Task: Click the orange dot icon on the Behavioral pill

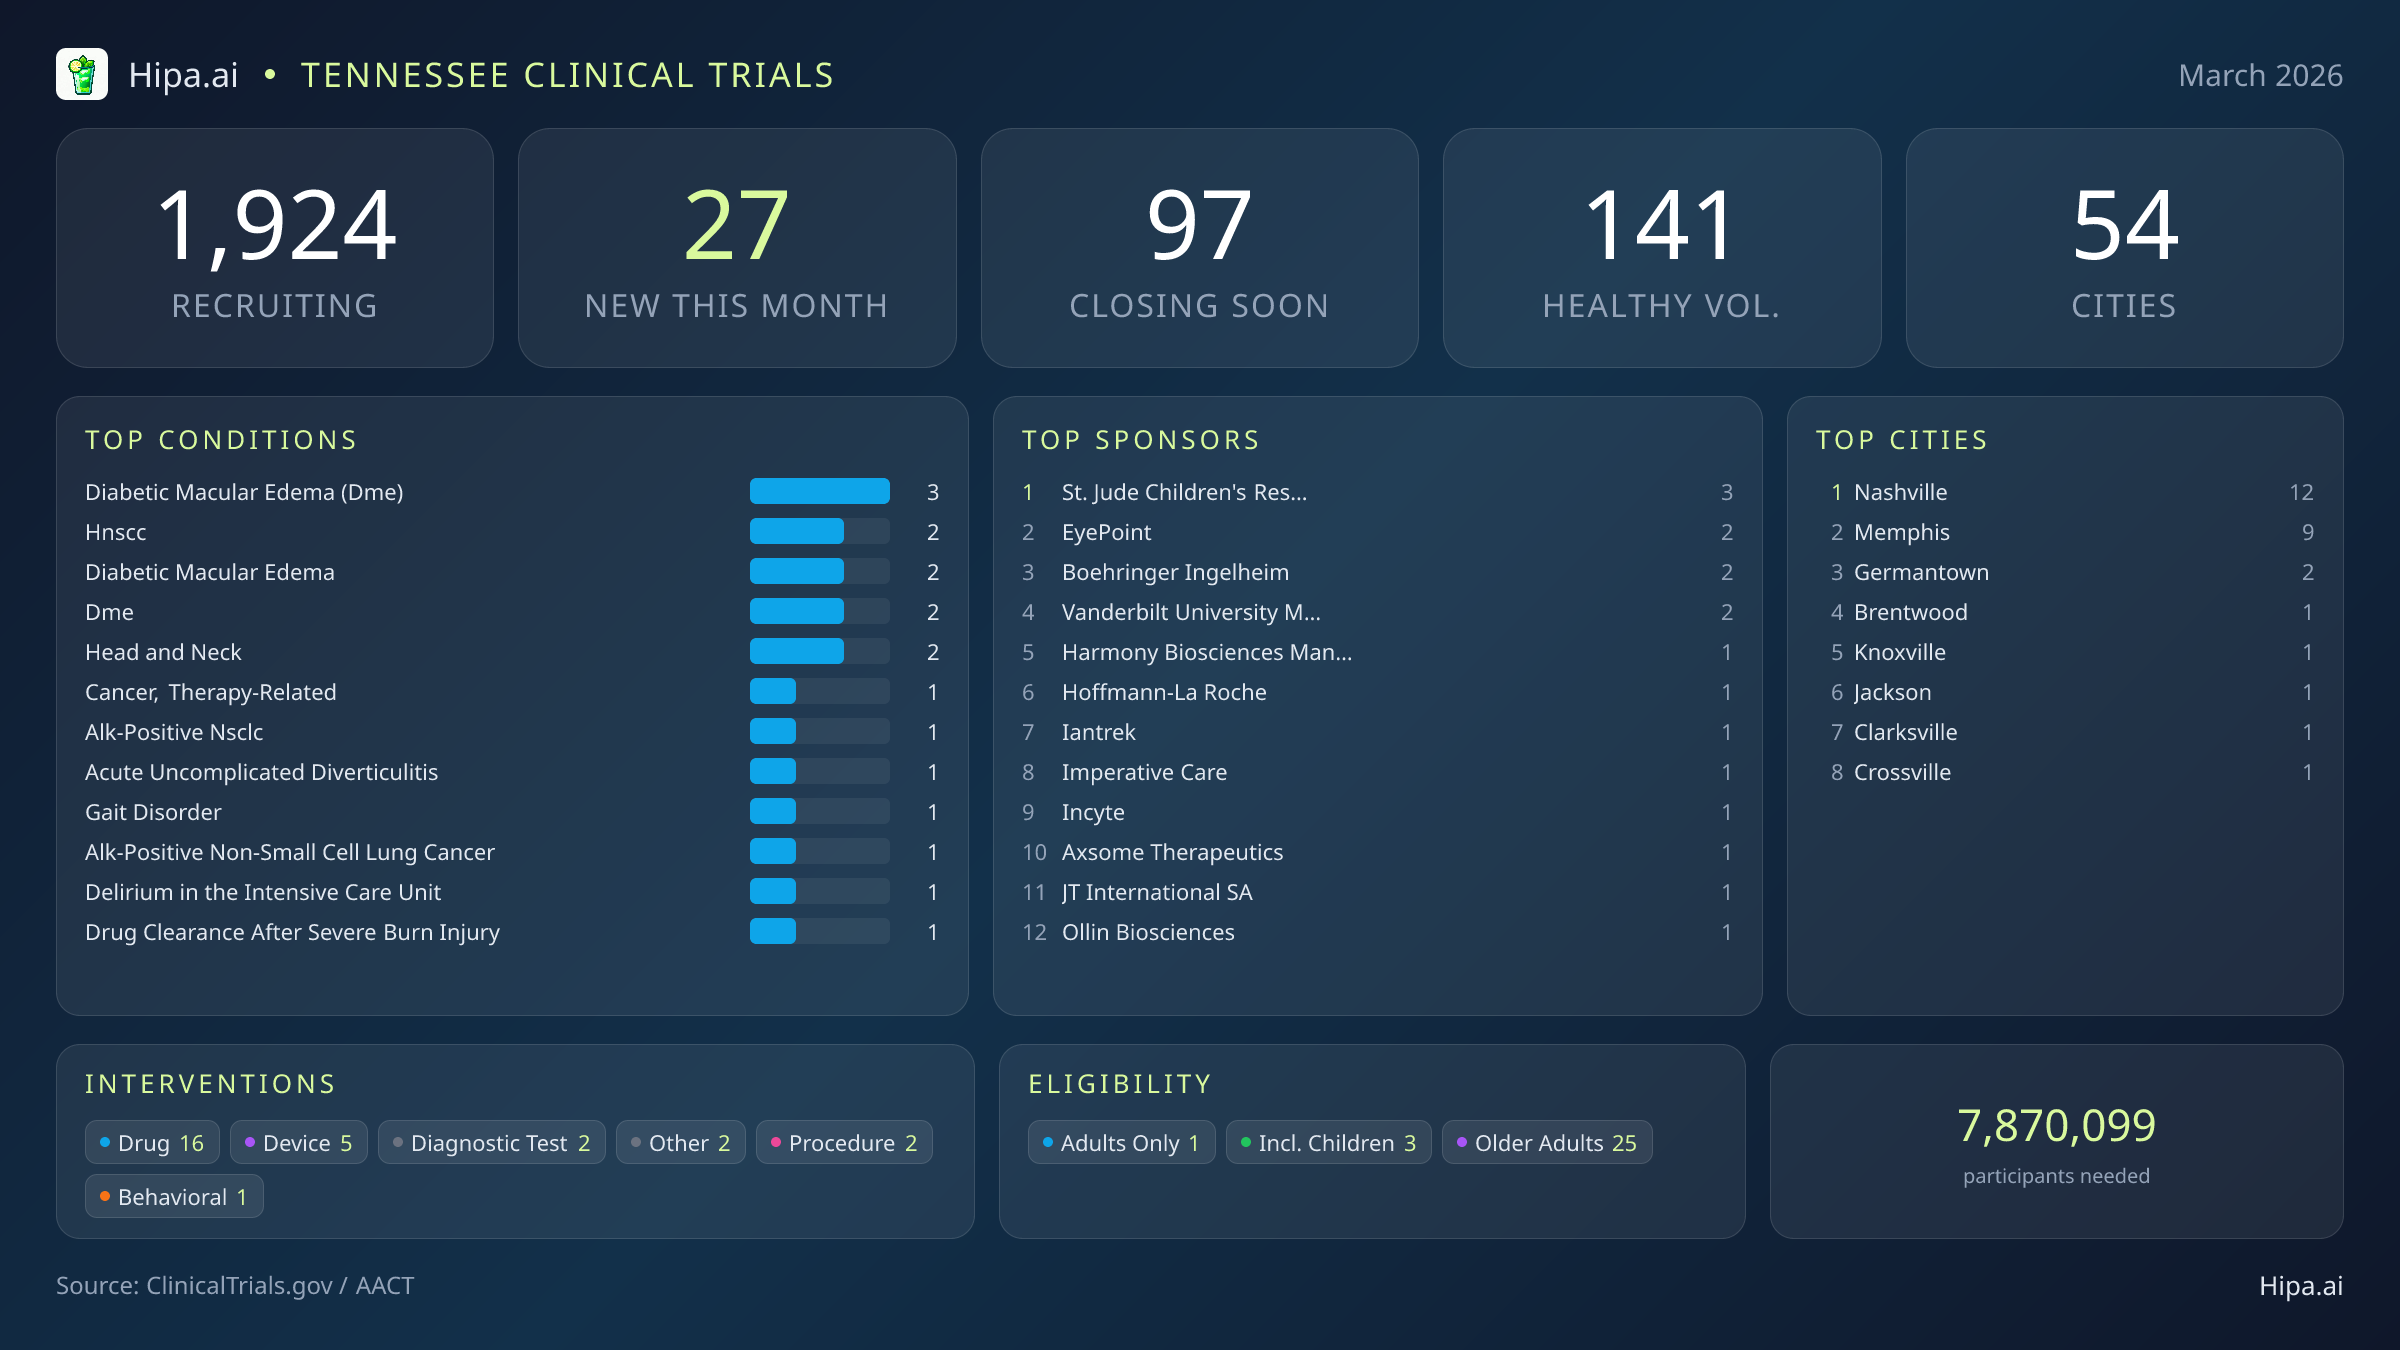Action: (x=106, y=1196)
